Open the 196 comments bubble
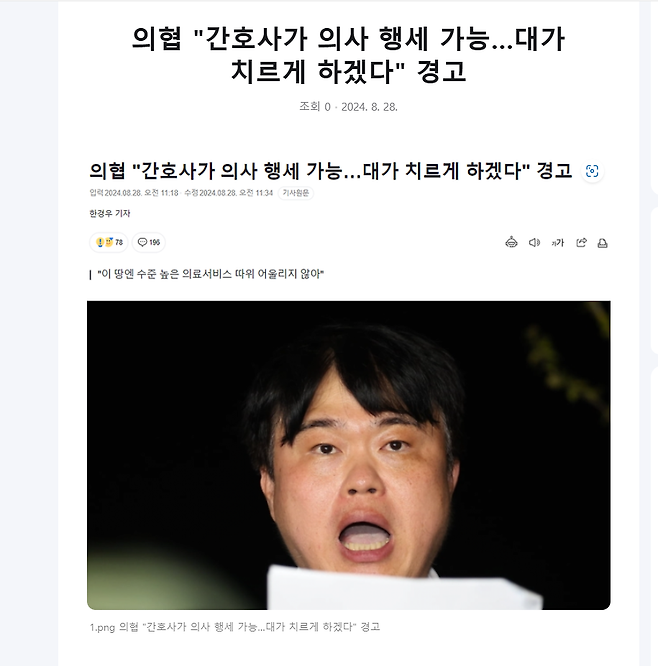 coord(149,242)
